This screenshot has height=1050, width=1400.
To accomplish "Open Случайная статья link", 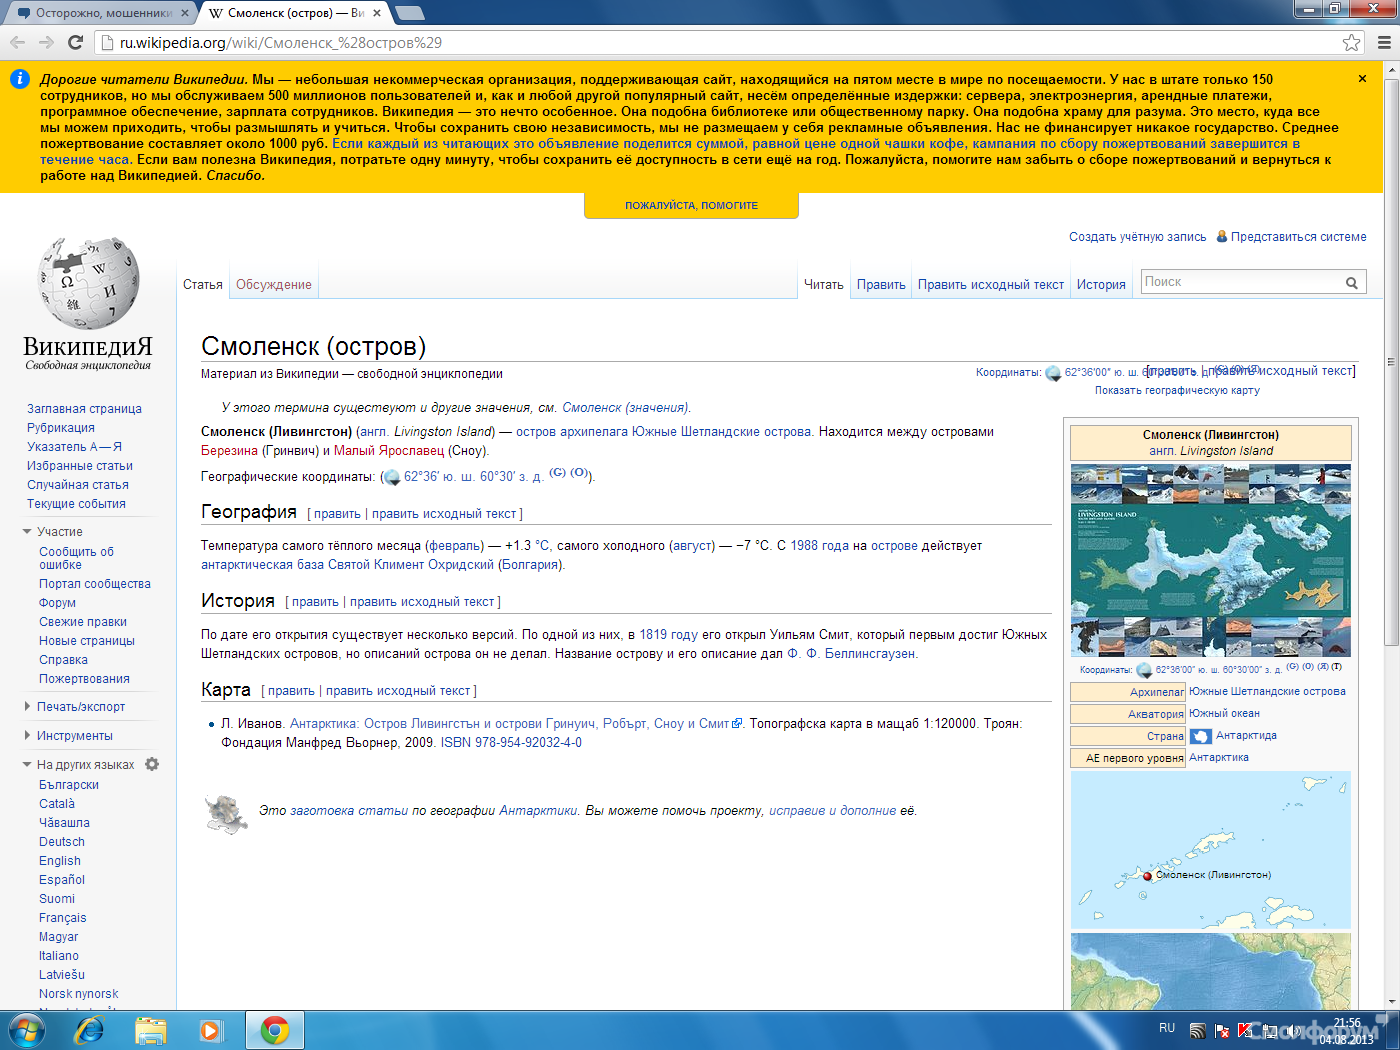I will 78,485.
